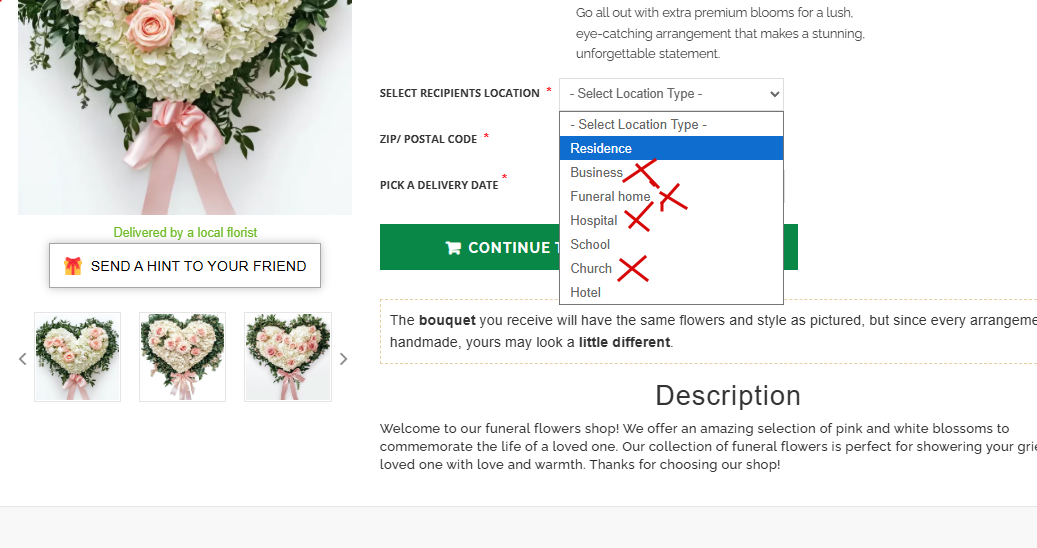1037x548 pixels.
Task: View the third heart bouquet thumbnail
Action: click(x=288, y=357)
